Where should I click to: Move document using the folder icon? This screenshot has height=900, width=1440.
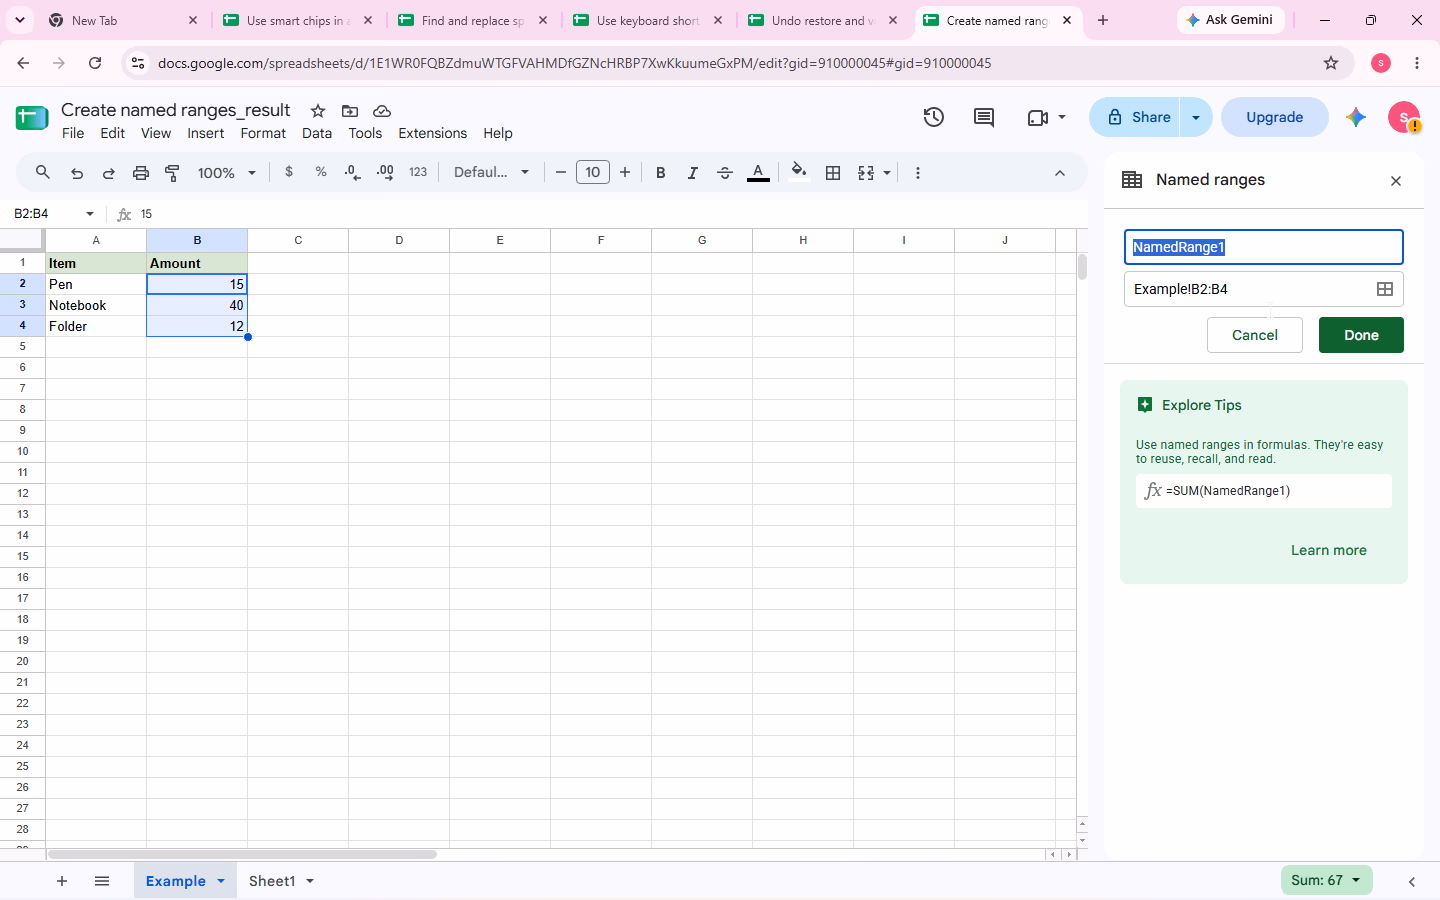350,111
